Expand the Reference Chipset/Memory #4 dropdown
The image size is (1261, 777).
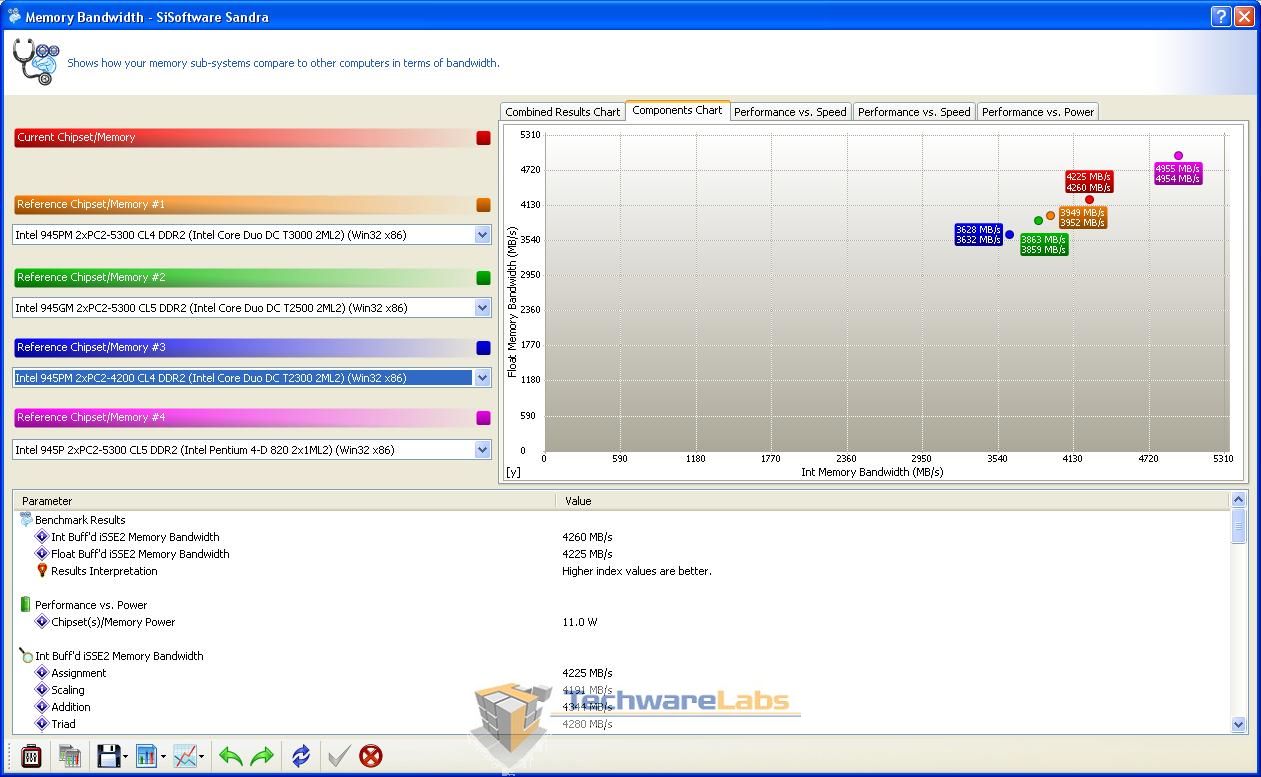[482, 450]
